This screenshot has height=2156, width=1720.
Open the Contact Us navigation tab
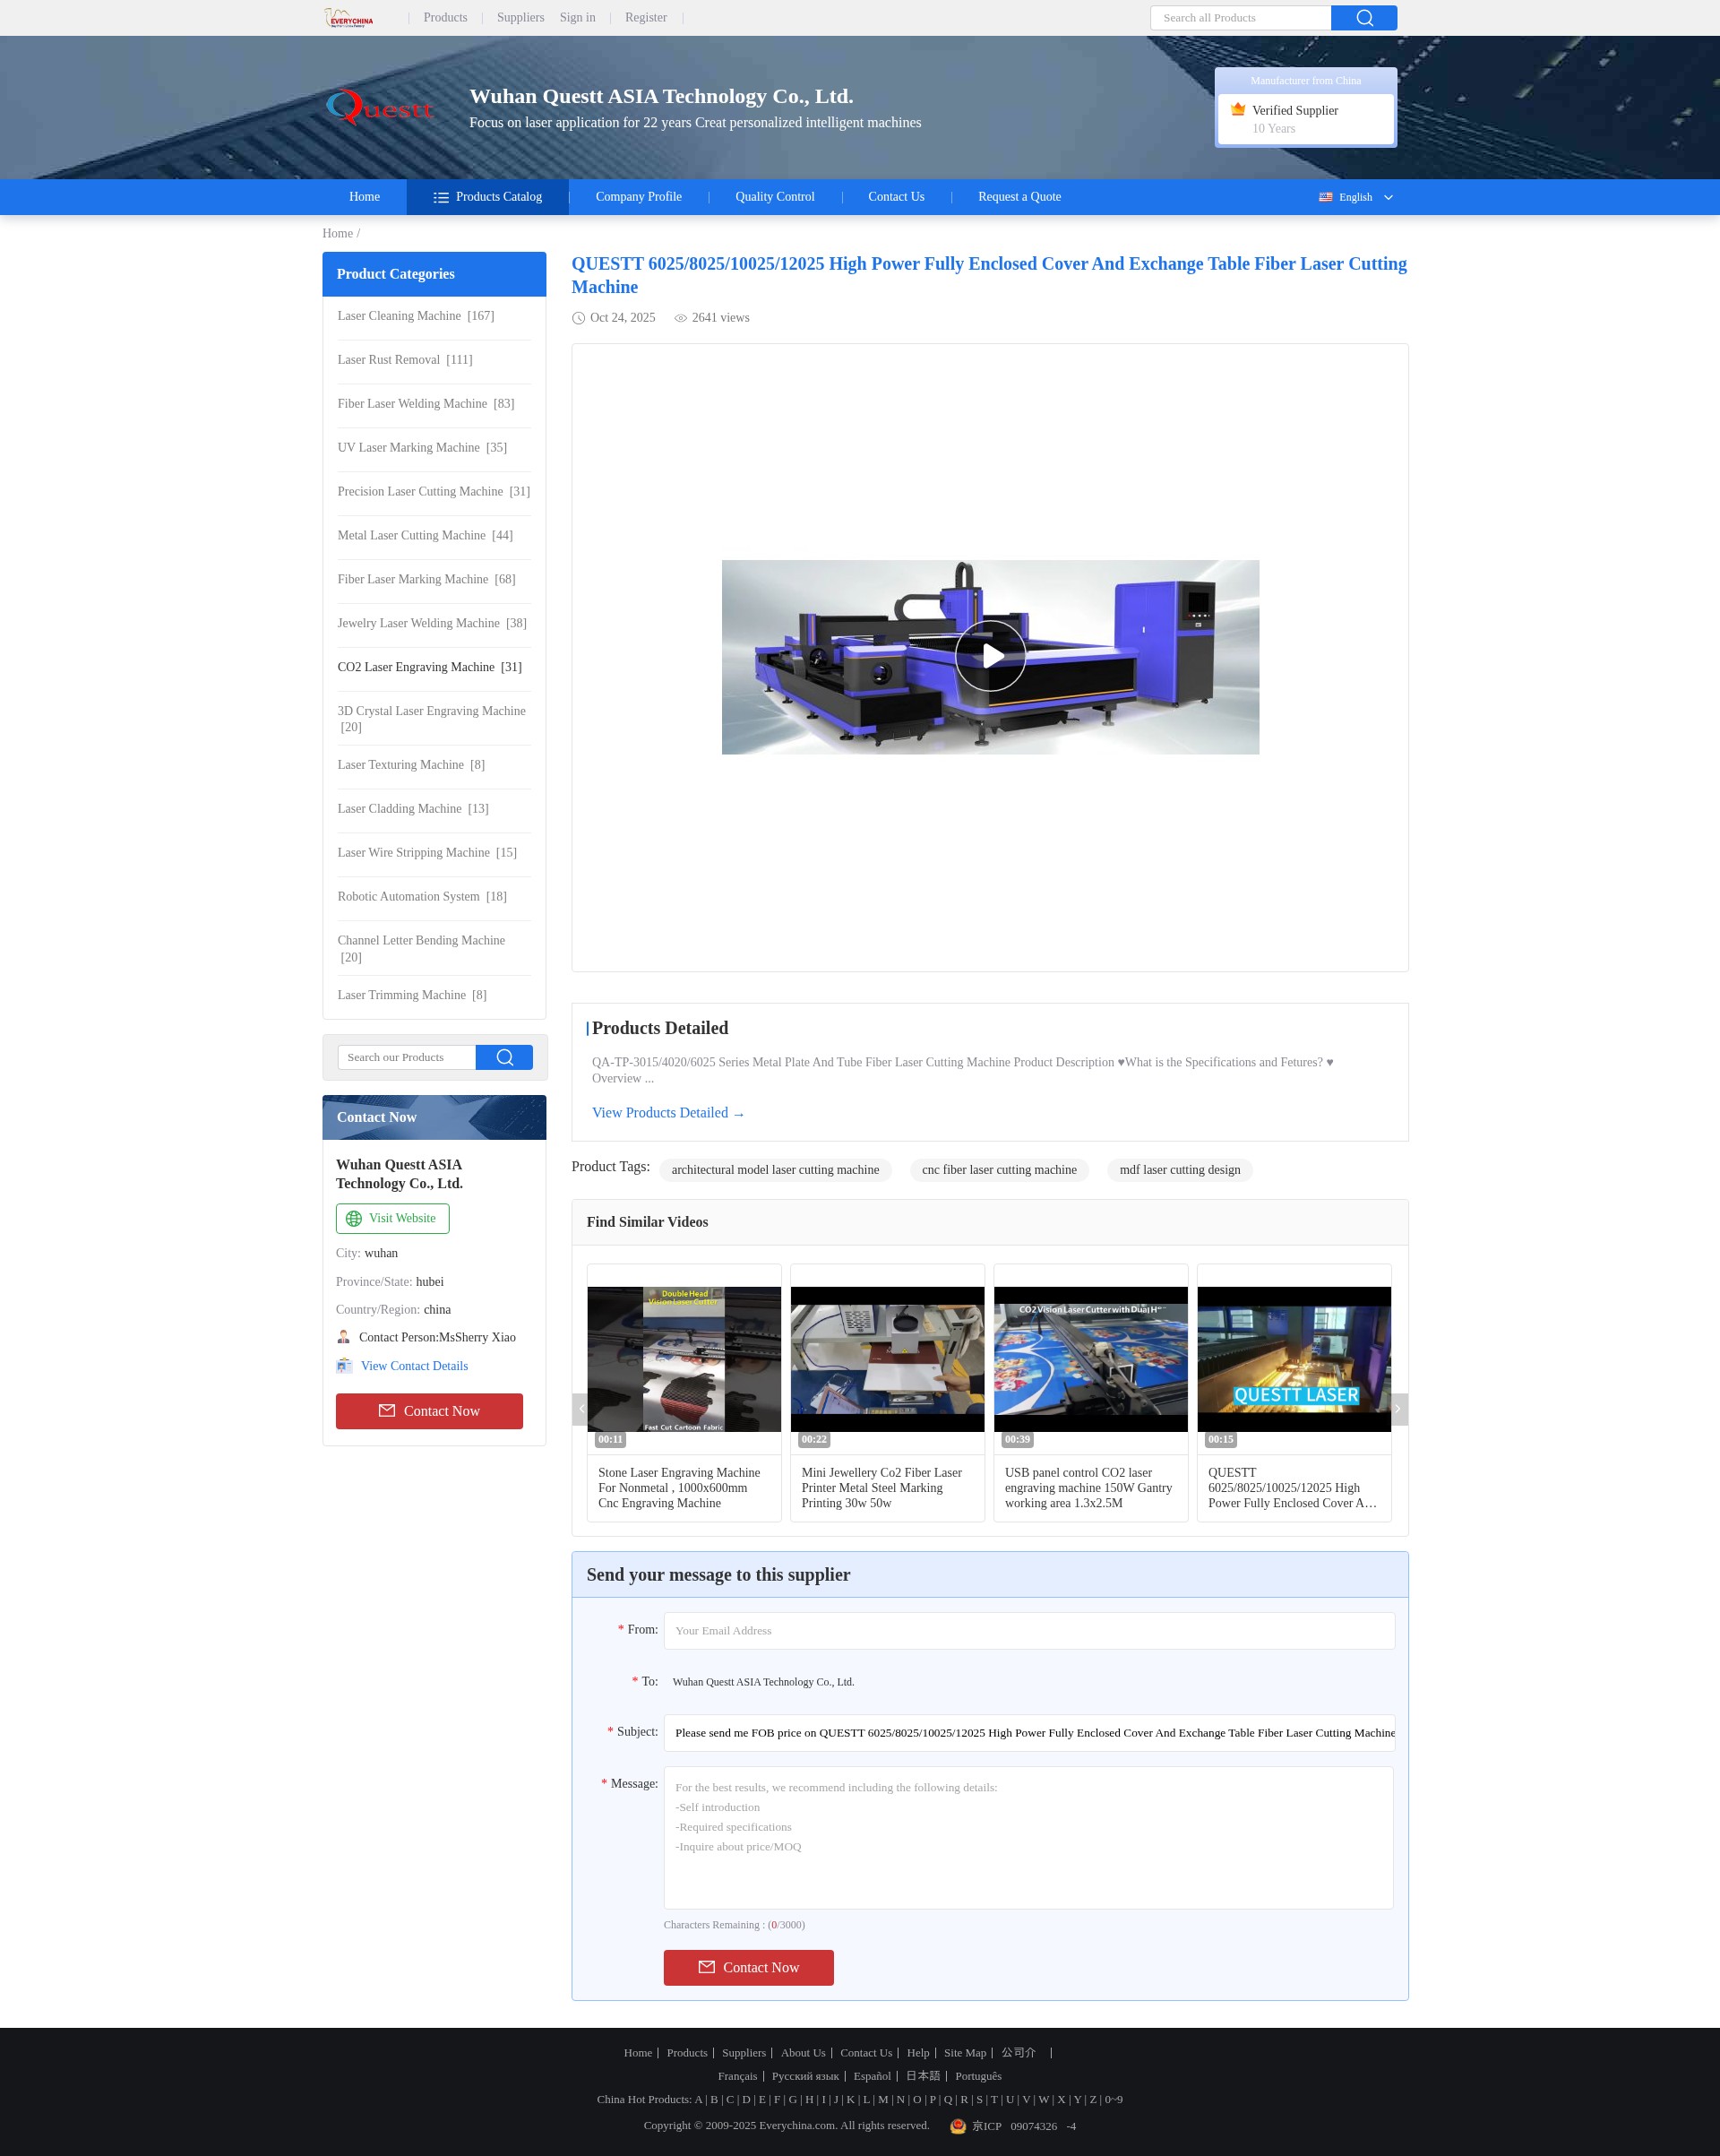(896, 197)
